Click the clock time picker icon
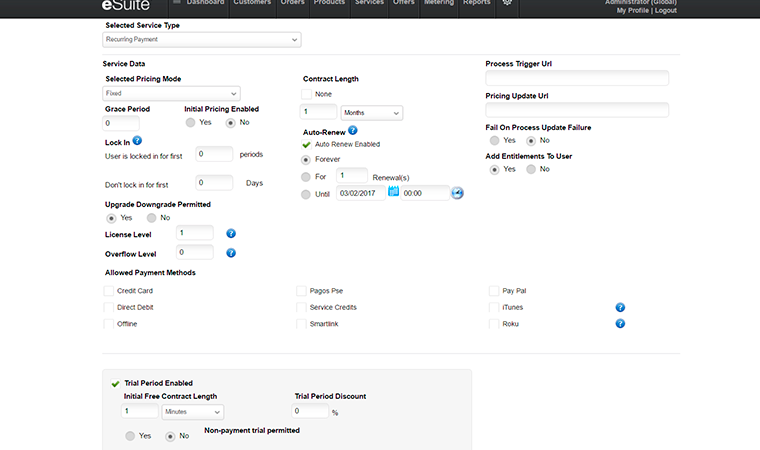Image resolution: width=760 pixels, height=450 pixels. tap(458, 193)
